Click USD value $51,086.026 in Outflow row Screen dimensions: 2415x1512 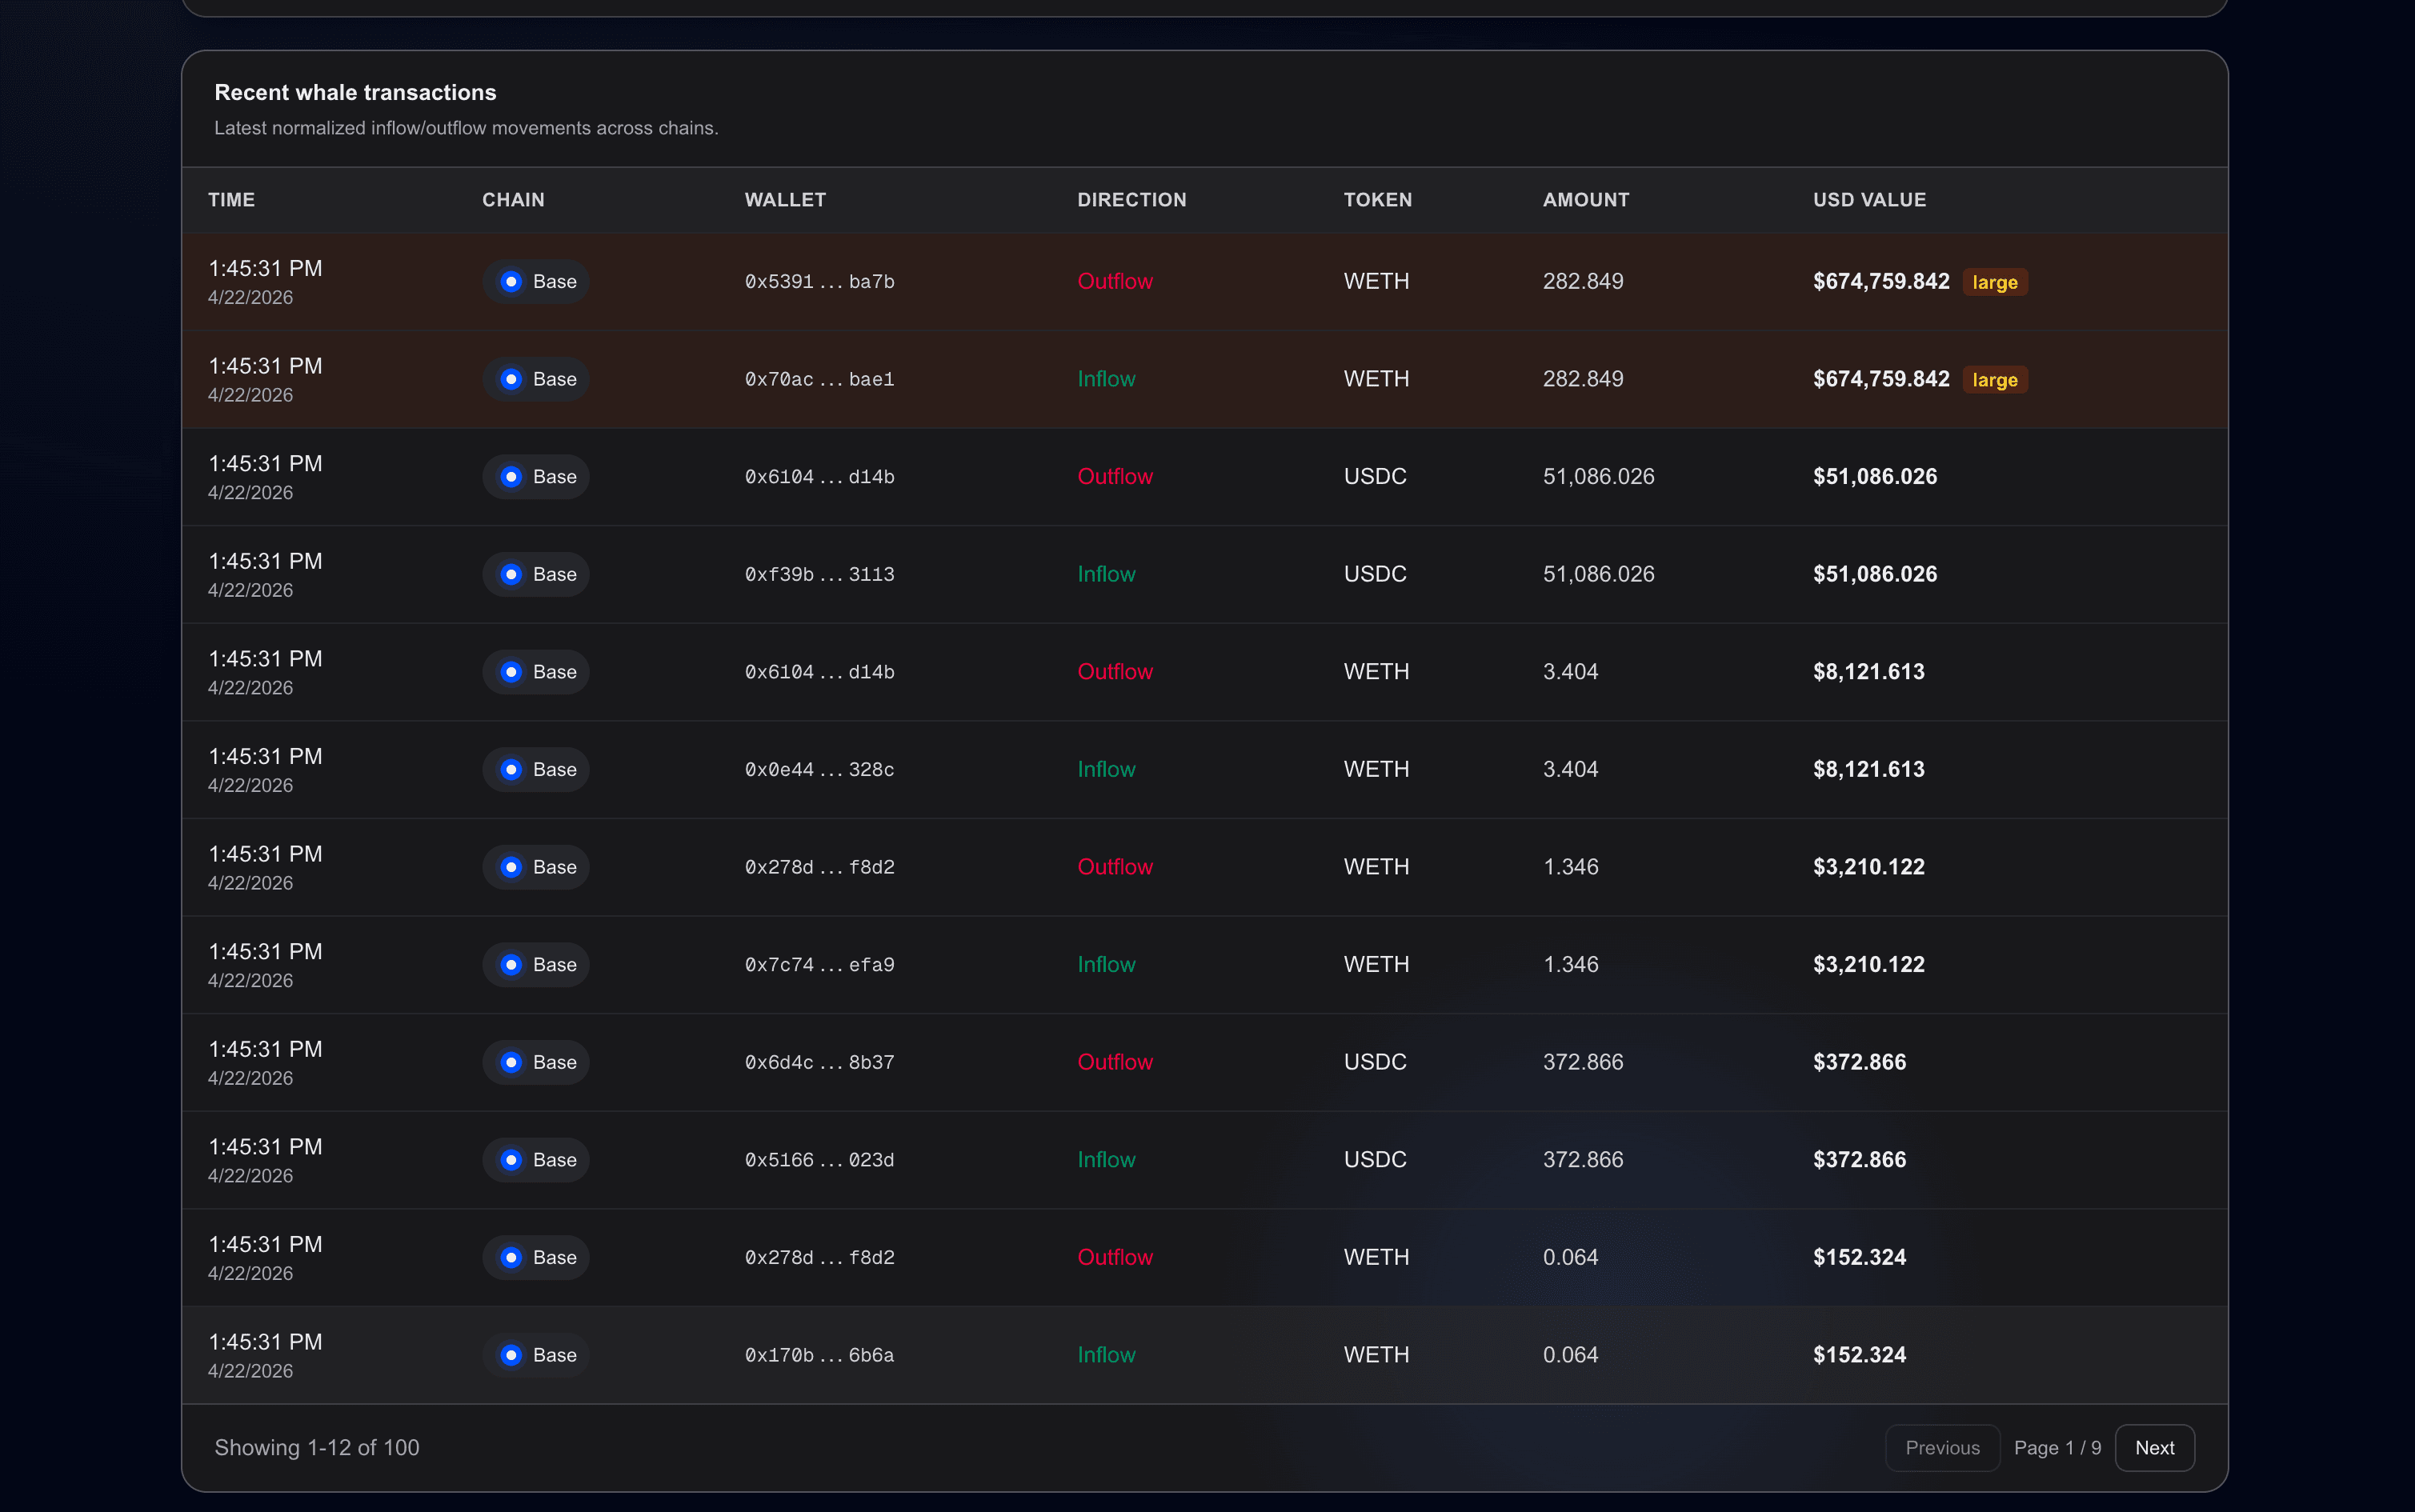pos(1874,476)
